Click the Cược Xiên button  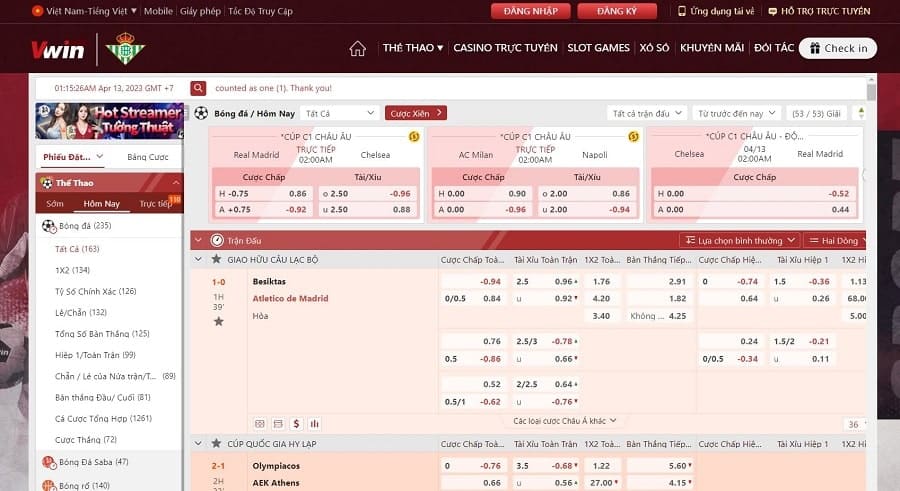[x=416, y=113]
